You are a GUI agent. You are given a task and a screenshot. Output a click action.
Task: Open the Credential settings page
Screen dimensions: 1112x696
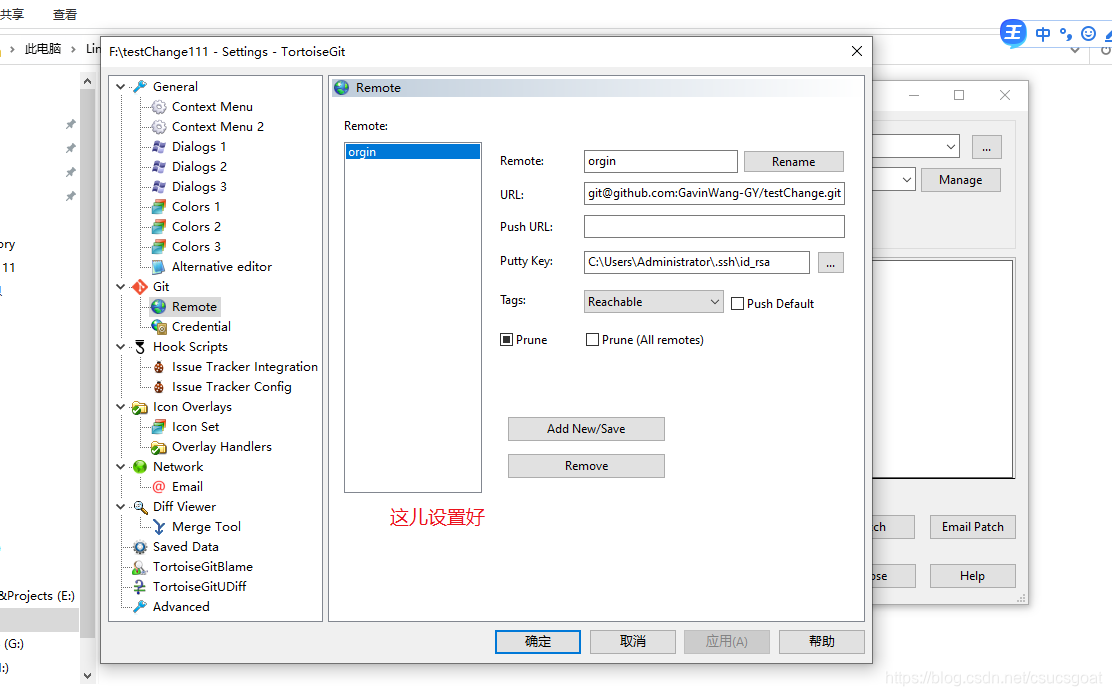pyautogui.click(x=201, y=327)
